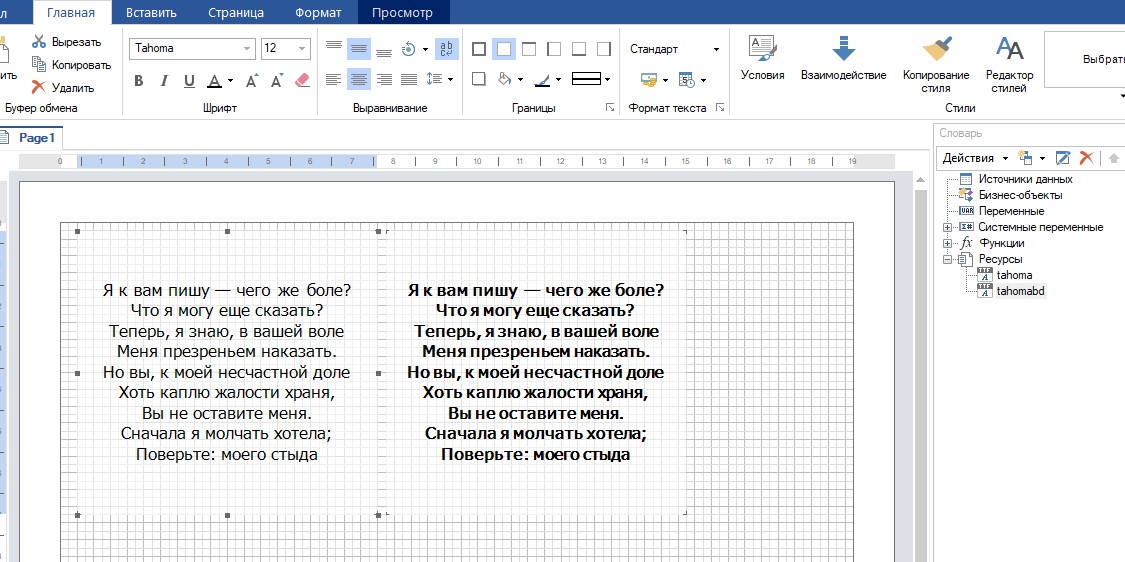Switch to the Главная ribbon tab
This screenshot has height=562, width=1125.
click(70, 12)
